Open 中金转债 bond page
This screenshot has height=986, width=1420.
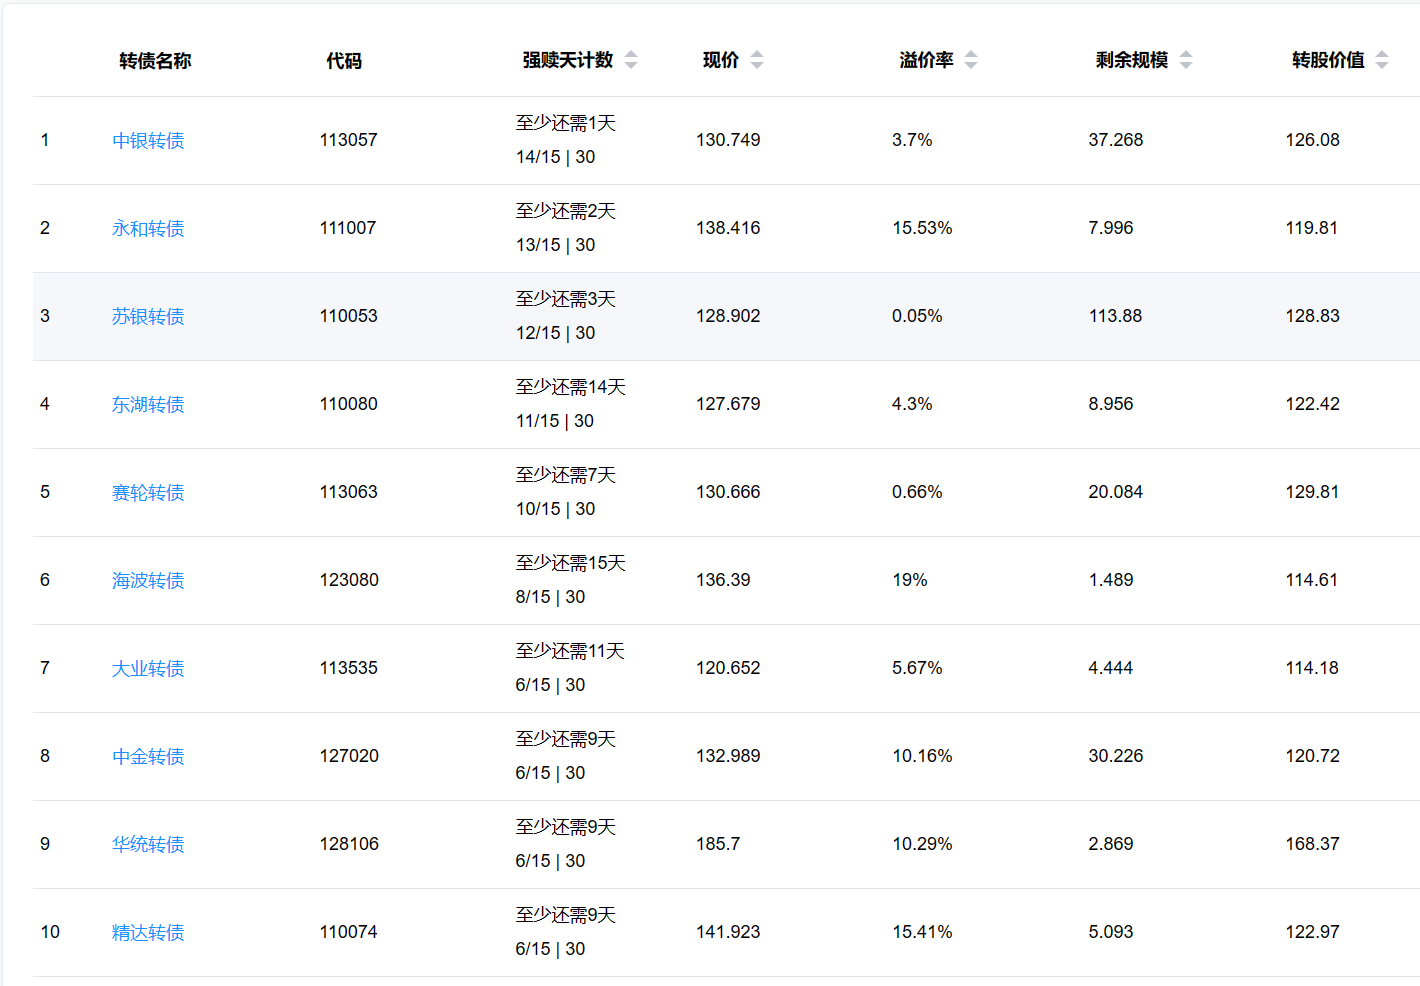(x=148, y=757)
